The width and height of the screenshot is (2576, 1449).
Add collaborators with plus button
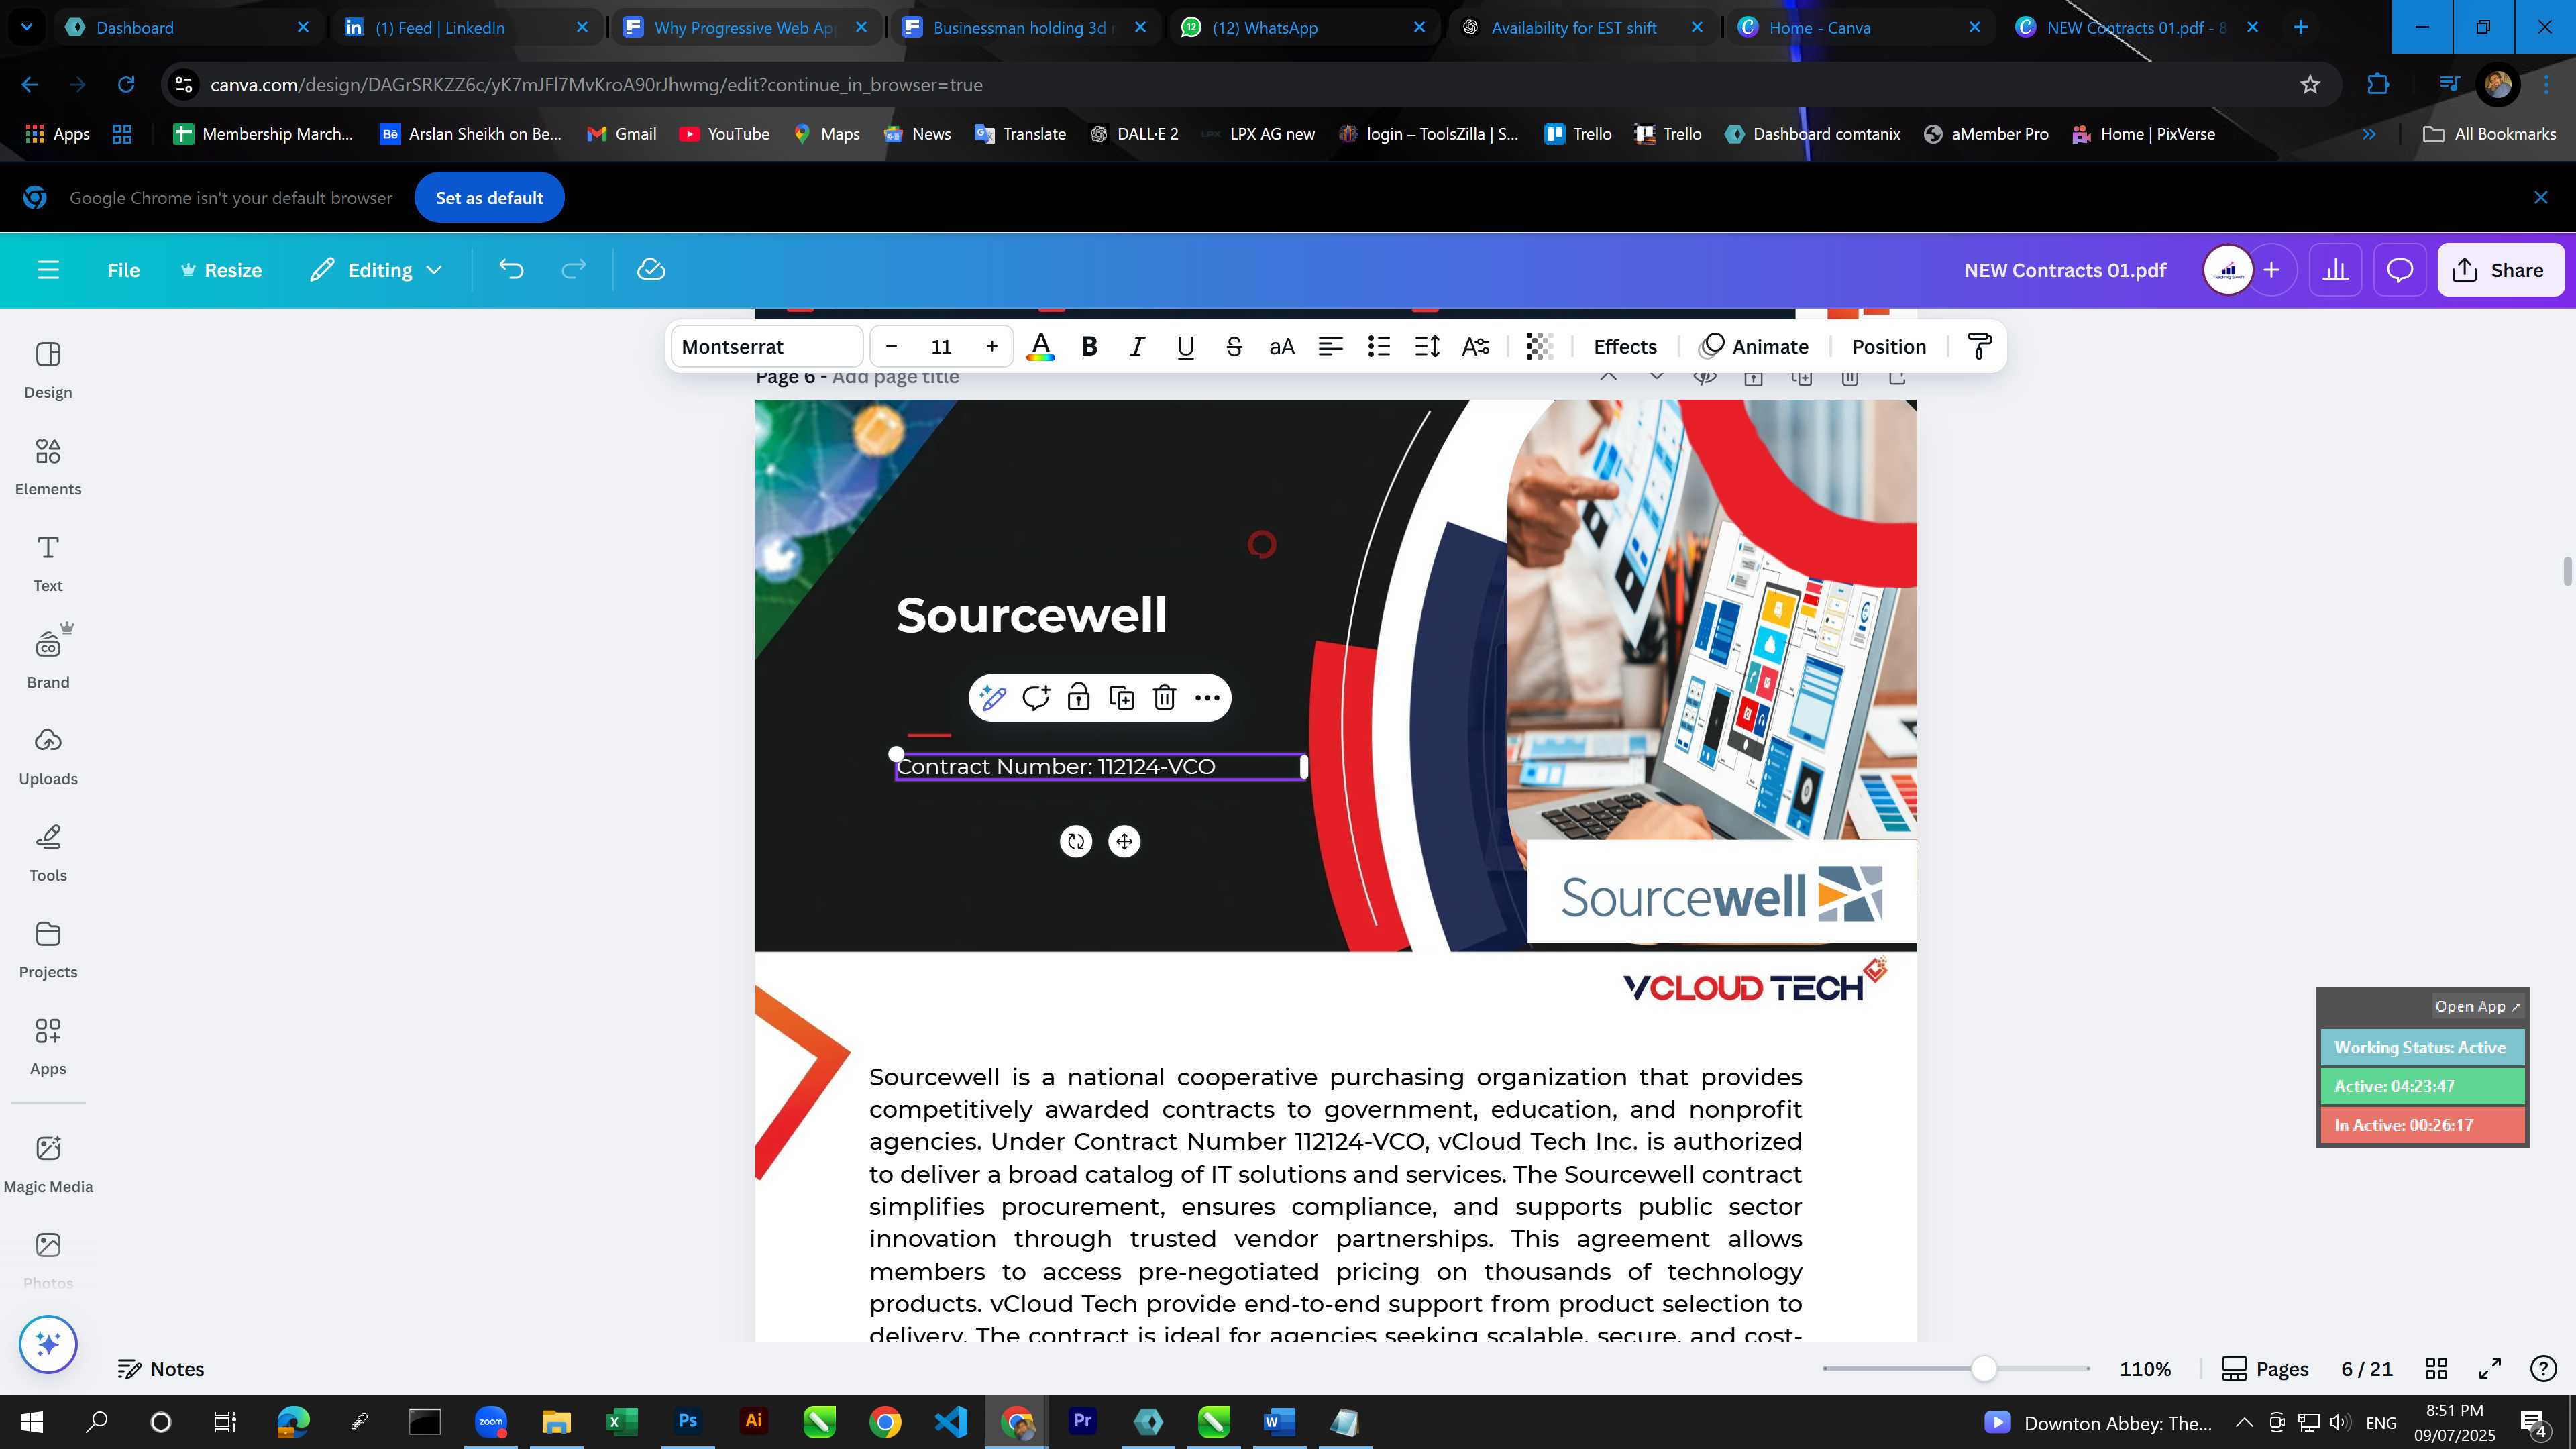pyautogui.click(x=2271, y=270)
